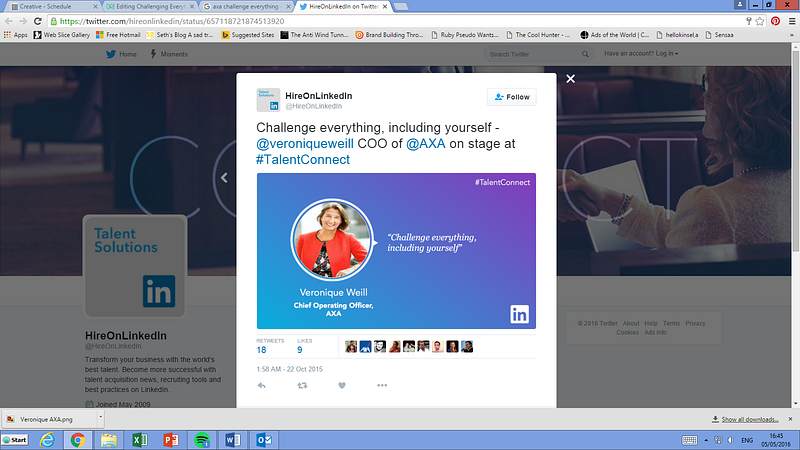
Task: Open the Twitter Privacy footer link
Action: [695, 323]
